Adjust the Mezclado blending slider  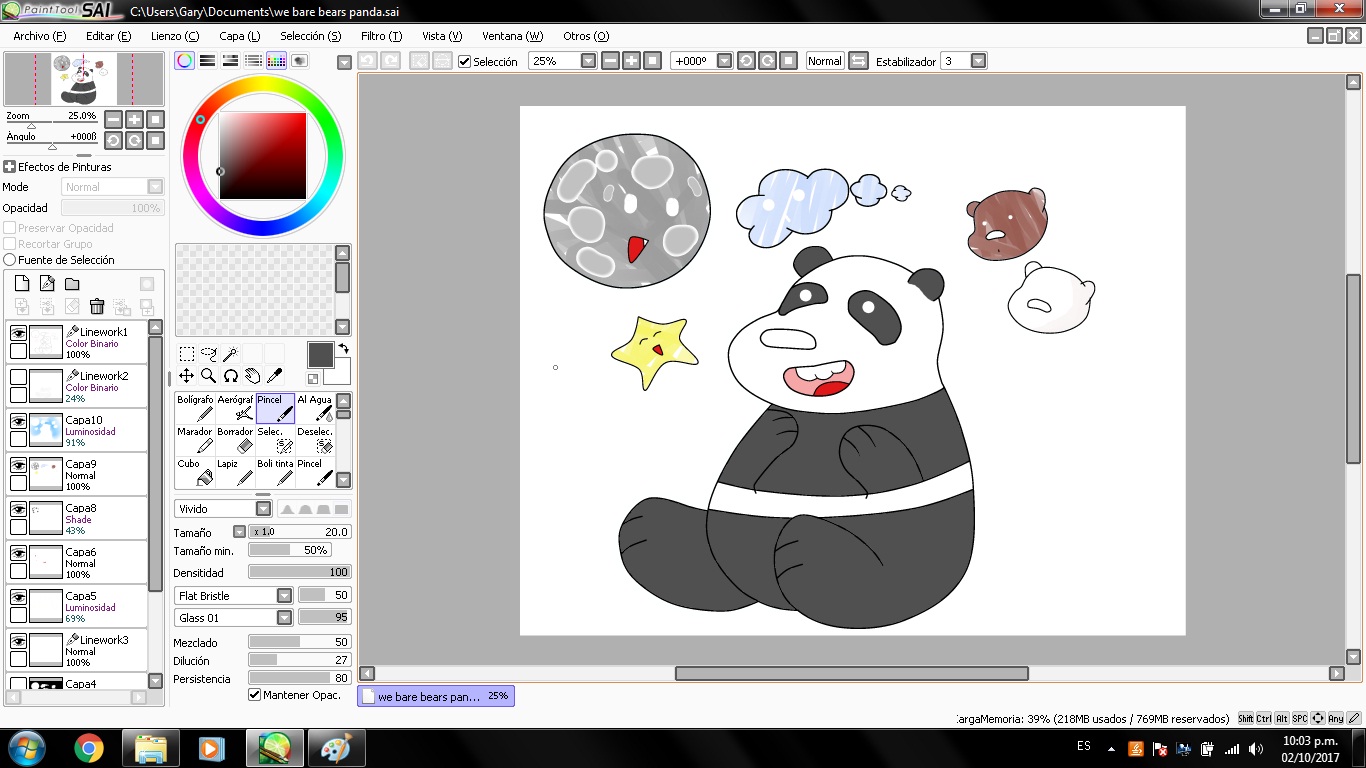coord(300,642)
